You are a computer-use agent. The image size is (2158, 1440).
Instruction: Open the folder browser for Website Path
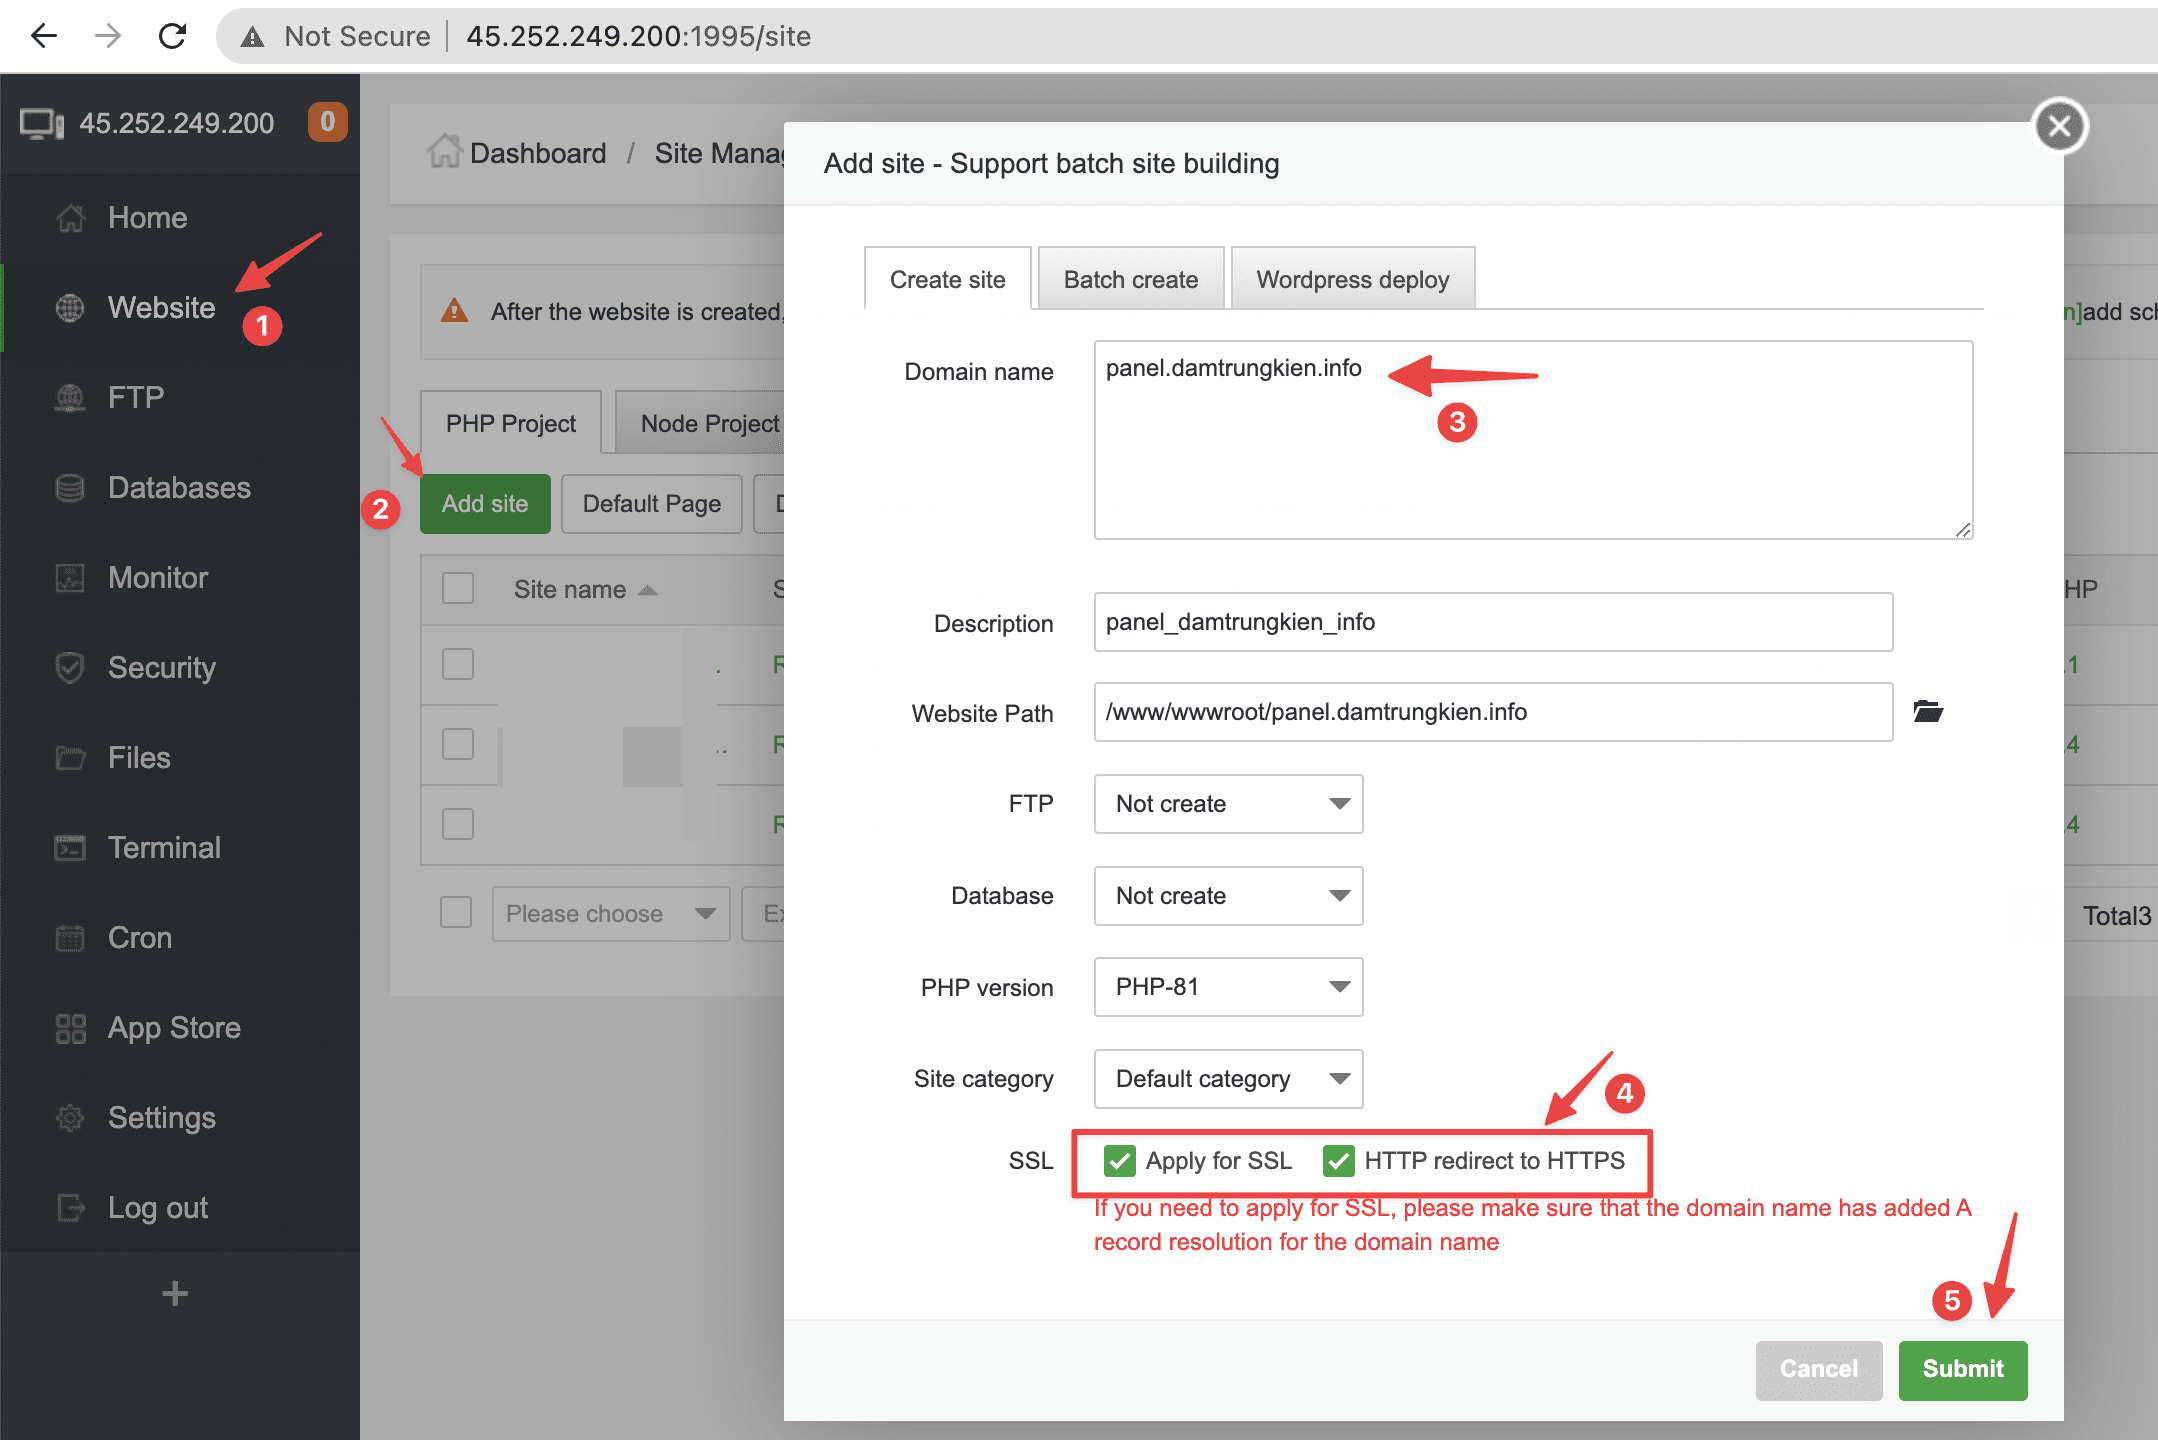(1929, 712)
